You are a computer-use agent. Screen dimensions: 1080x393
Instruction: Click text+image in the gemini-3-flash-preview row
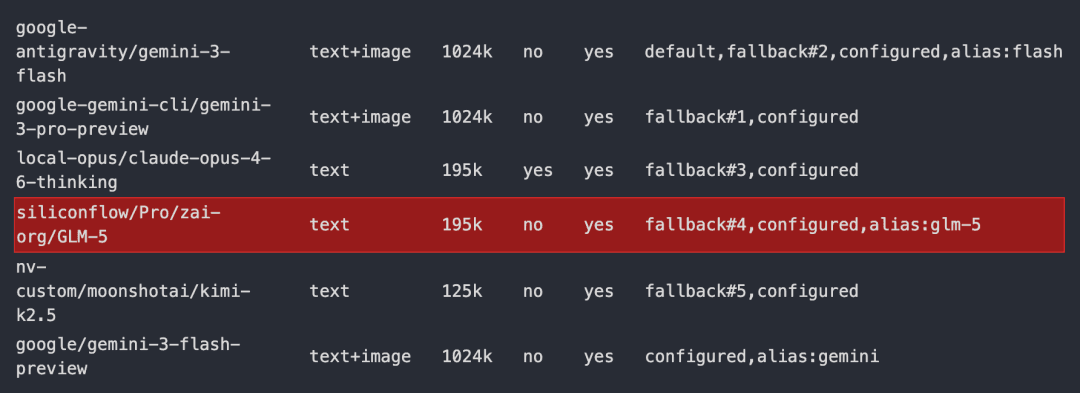click(360, 357)
